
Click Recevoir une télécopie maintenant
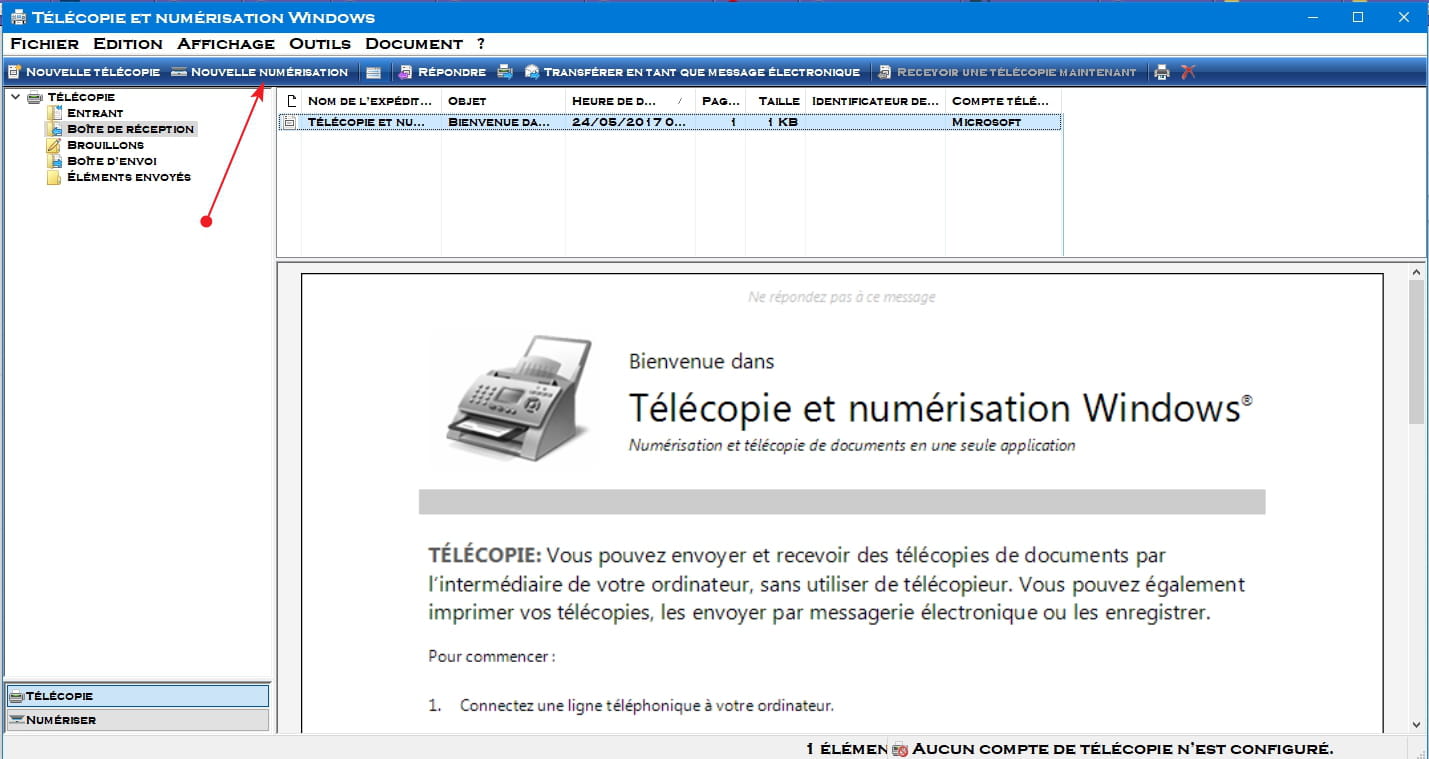pyautogui.click(x=1007, y=72)
